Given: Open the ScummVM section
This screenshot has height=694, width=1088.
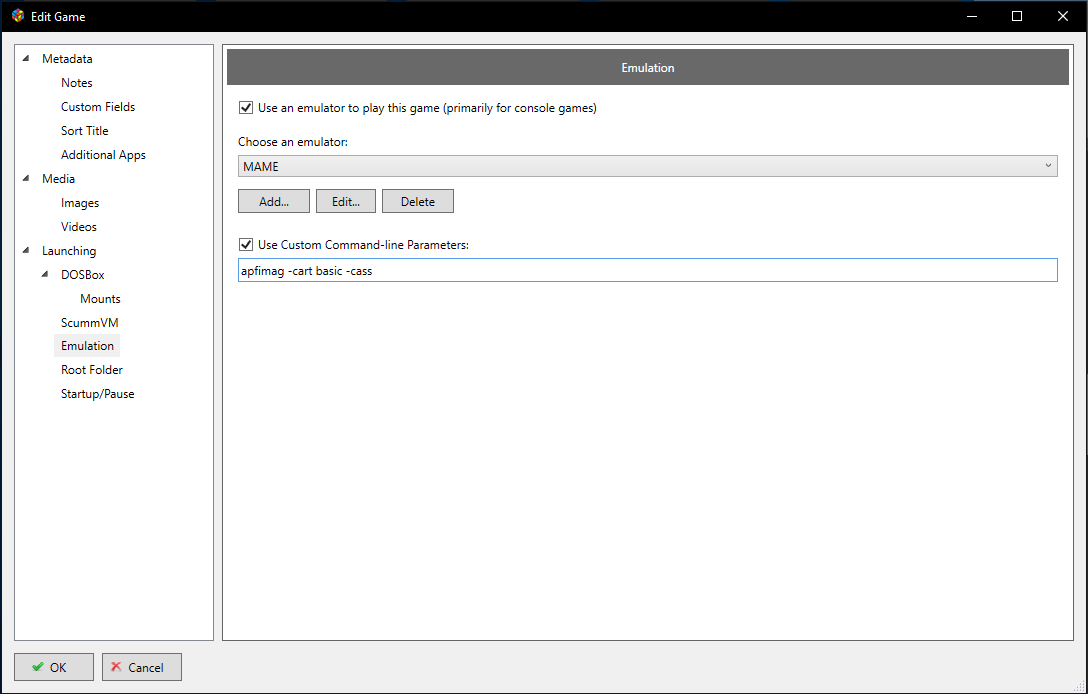Looking at the screenshot, I should (x=90, y=323).
